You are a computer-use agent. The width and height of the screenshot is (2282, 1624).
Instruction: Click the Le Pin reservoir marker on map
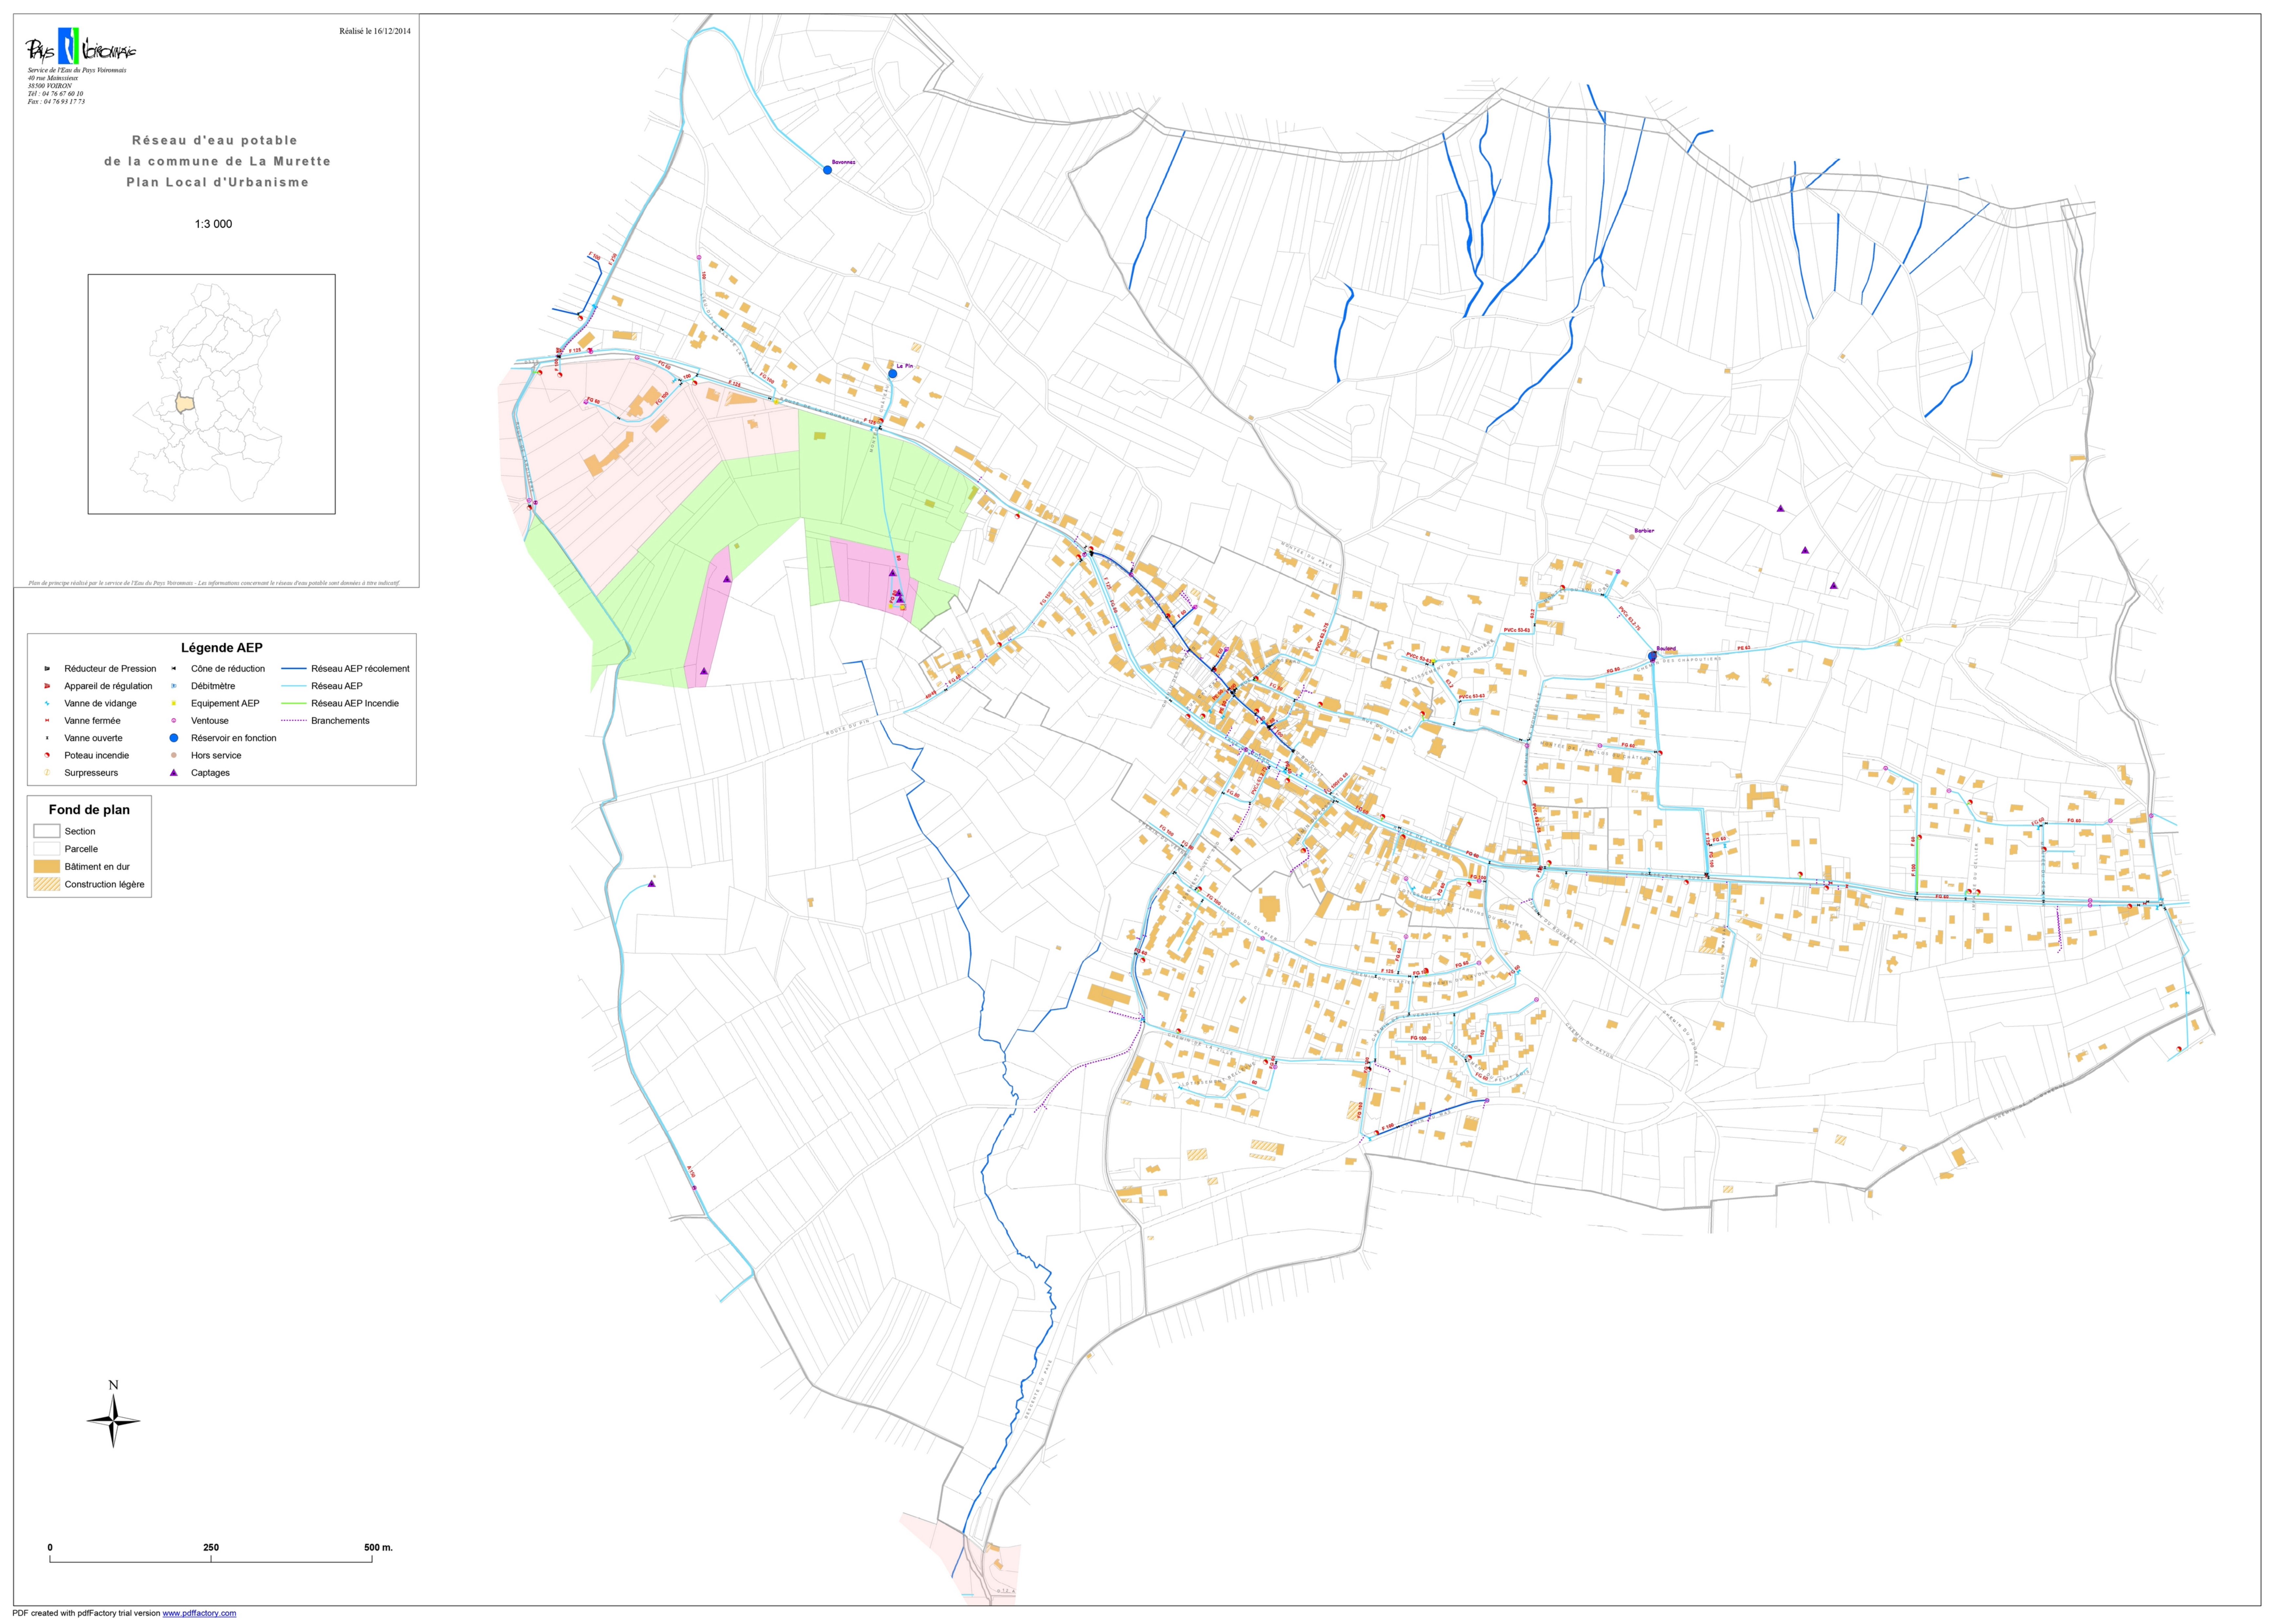click(892, 374)
